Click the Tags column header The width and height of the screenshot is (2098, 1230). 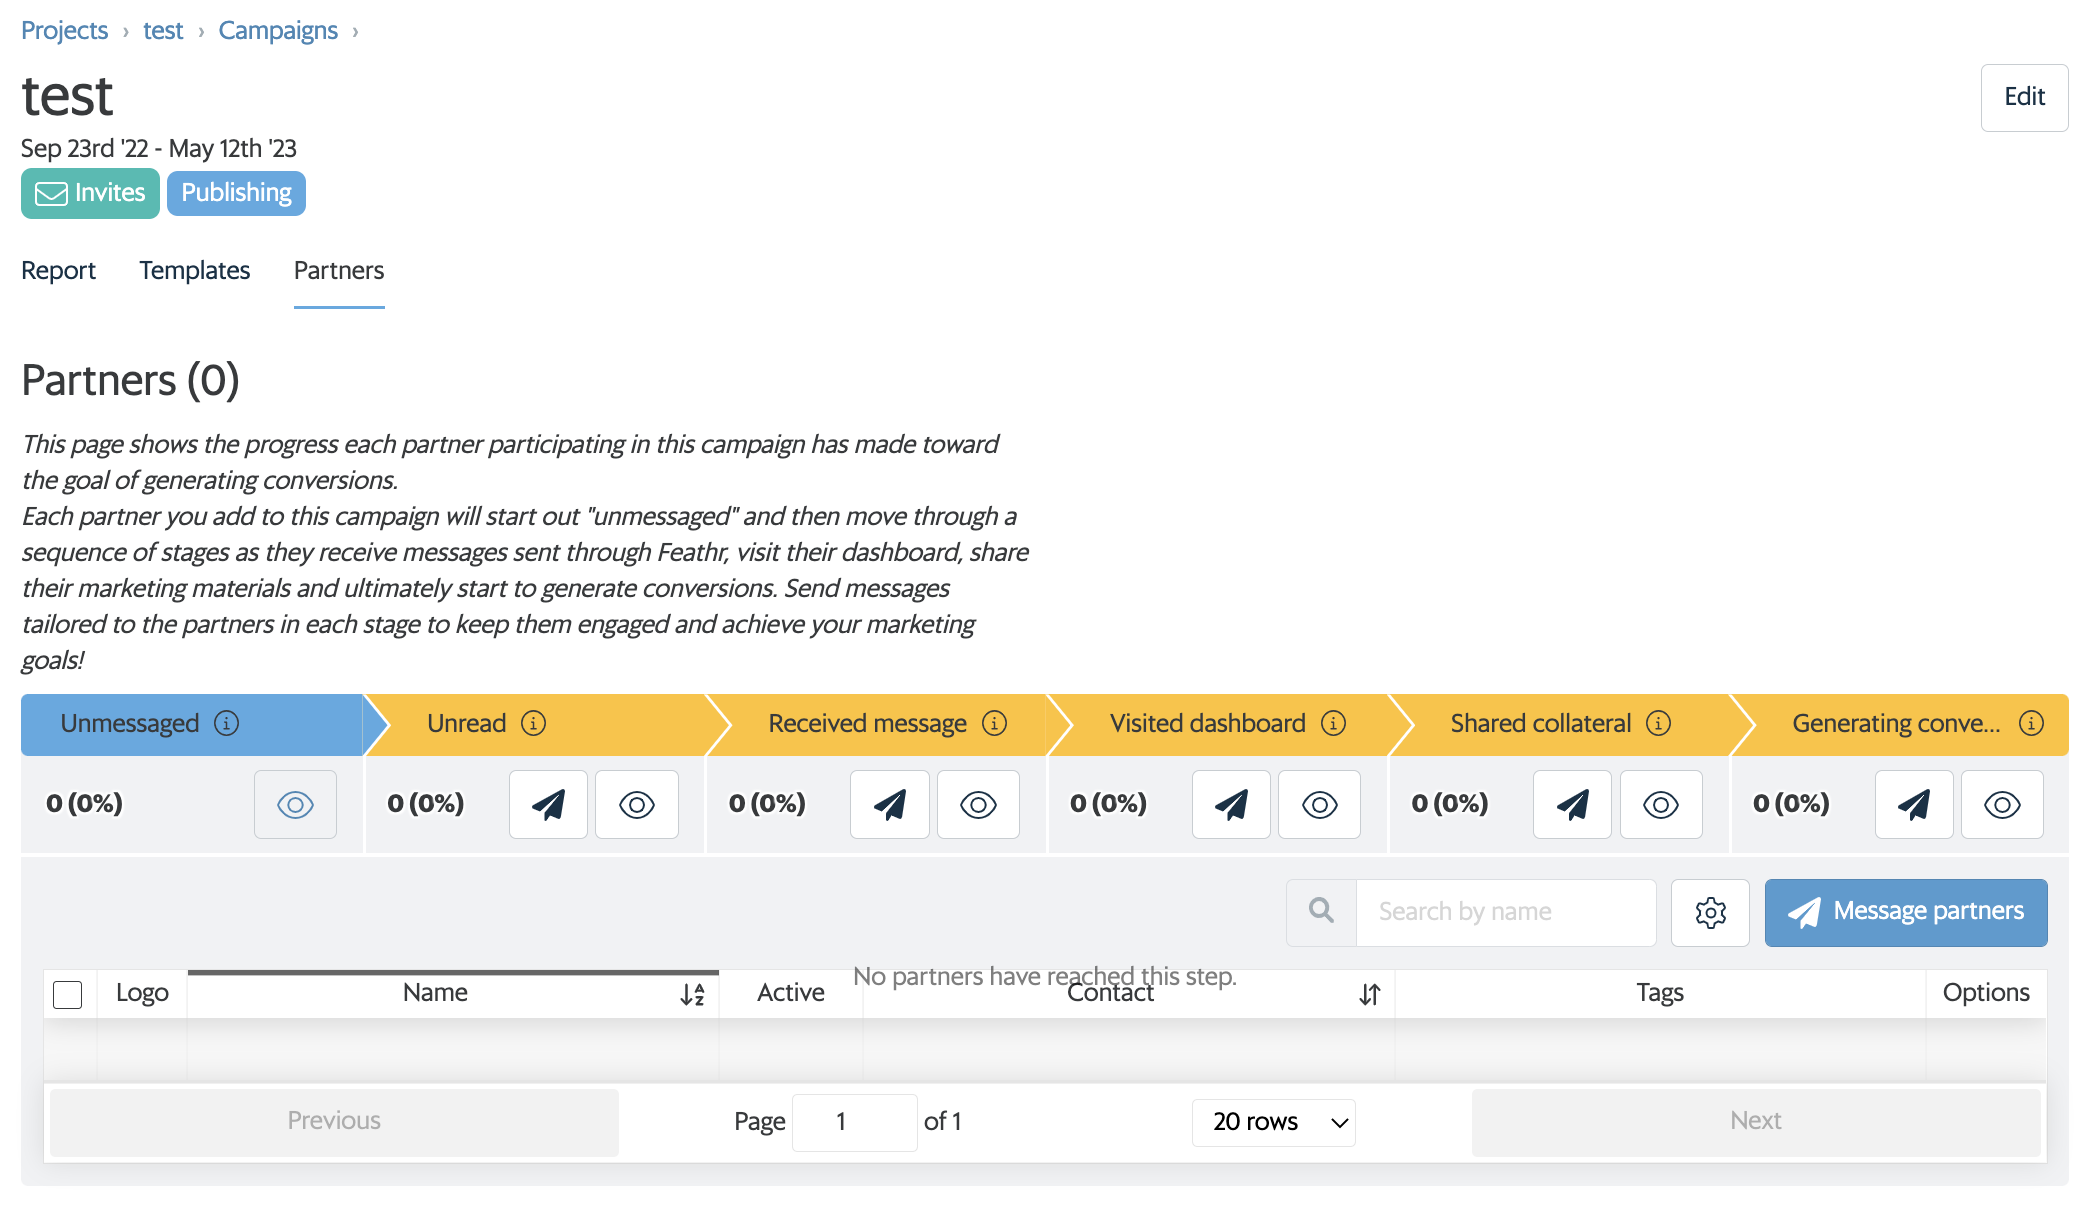point(1660,993)
